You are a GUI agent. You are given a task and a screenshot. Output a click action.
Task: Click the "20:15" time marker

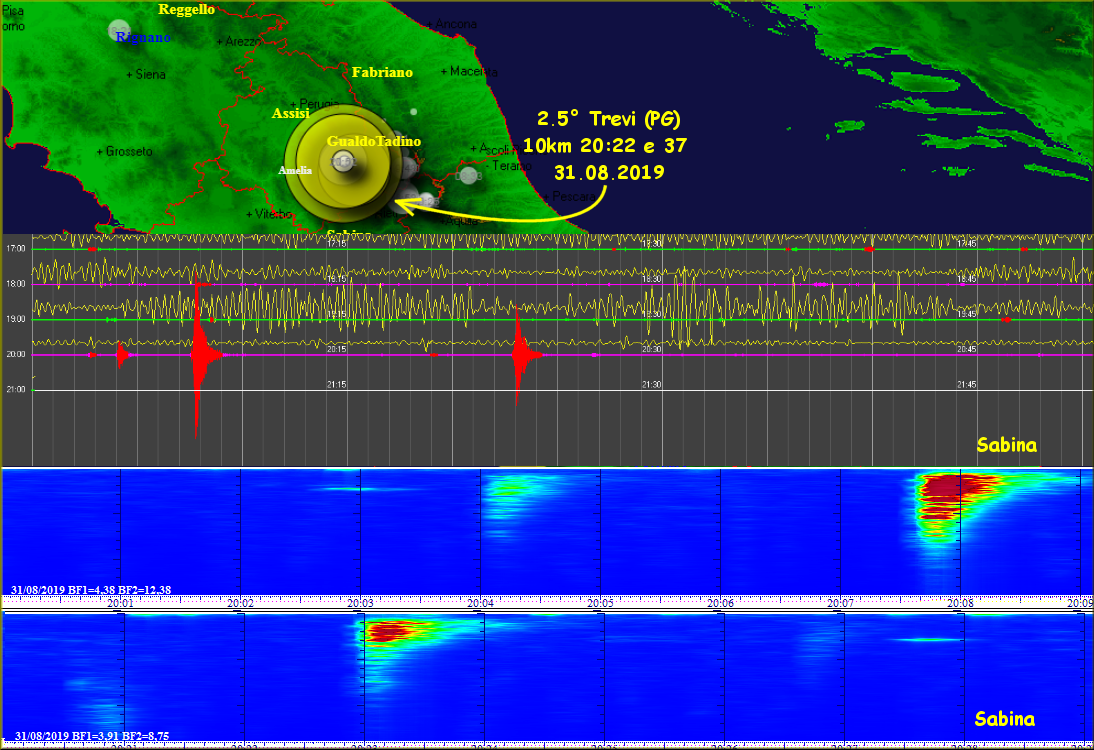click(337, 349)
